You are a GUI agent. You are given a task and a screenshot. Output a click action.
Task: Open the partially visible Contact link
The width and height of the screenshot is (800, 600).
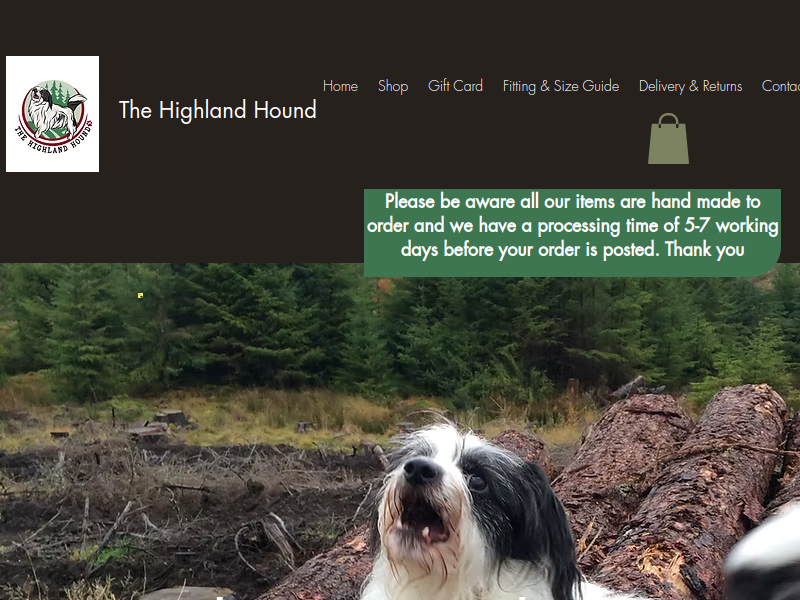781,86
